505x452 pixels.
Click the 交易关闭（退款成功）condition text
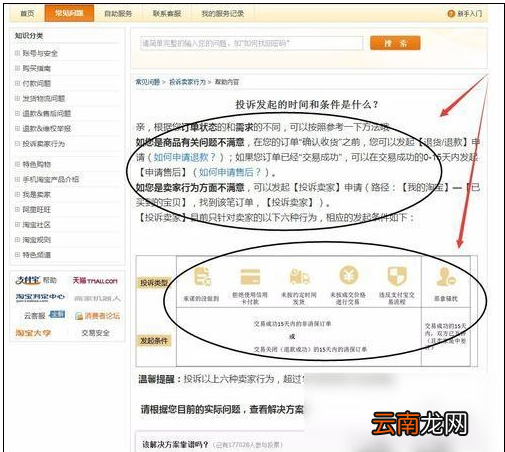point(310,349)
